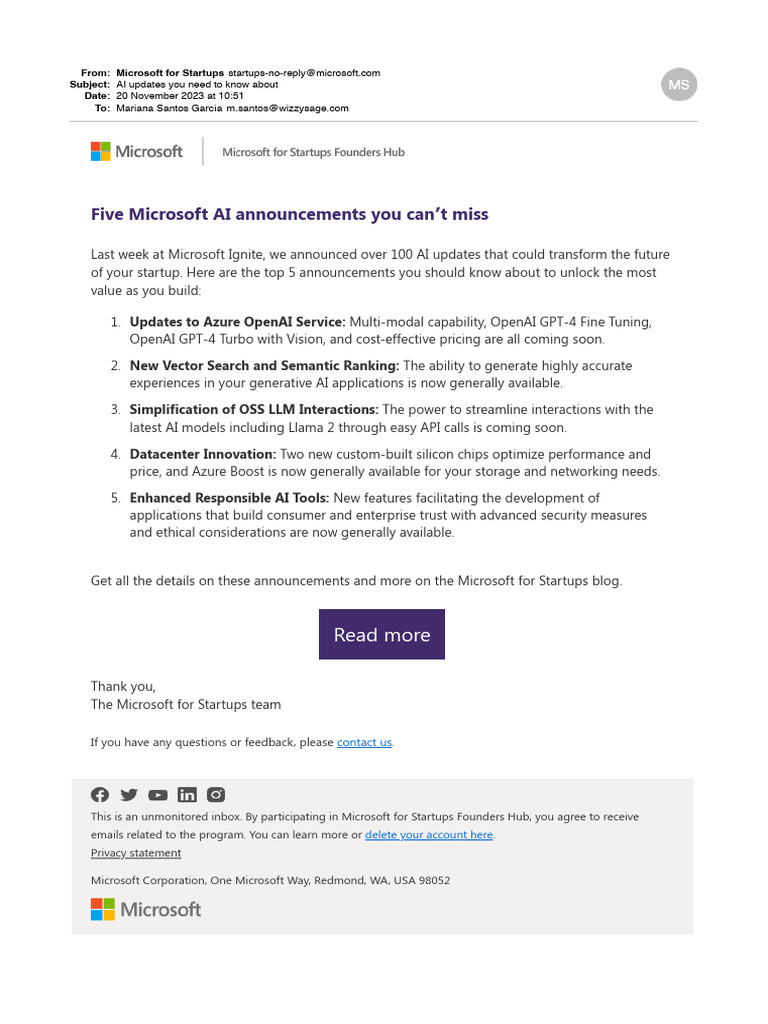Click Microsoft for Startups Founders Hub header text
Viewport: 768px width, 1024px height.
tap(313, 152)
